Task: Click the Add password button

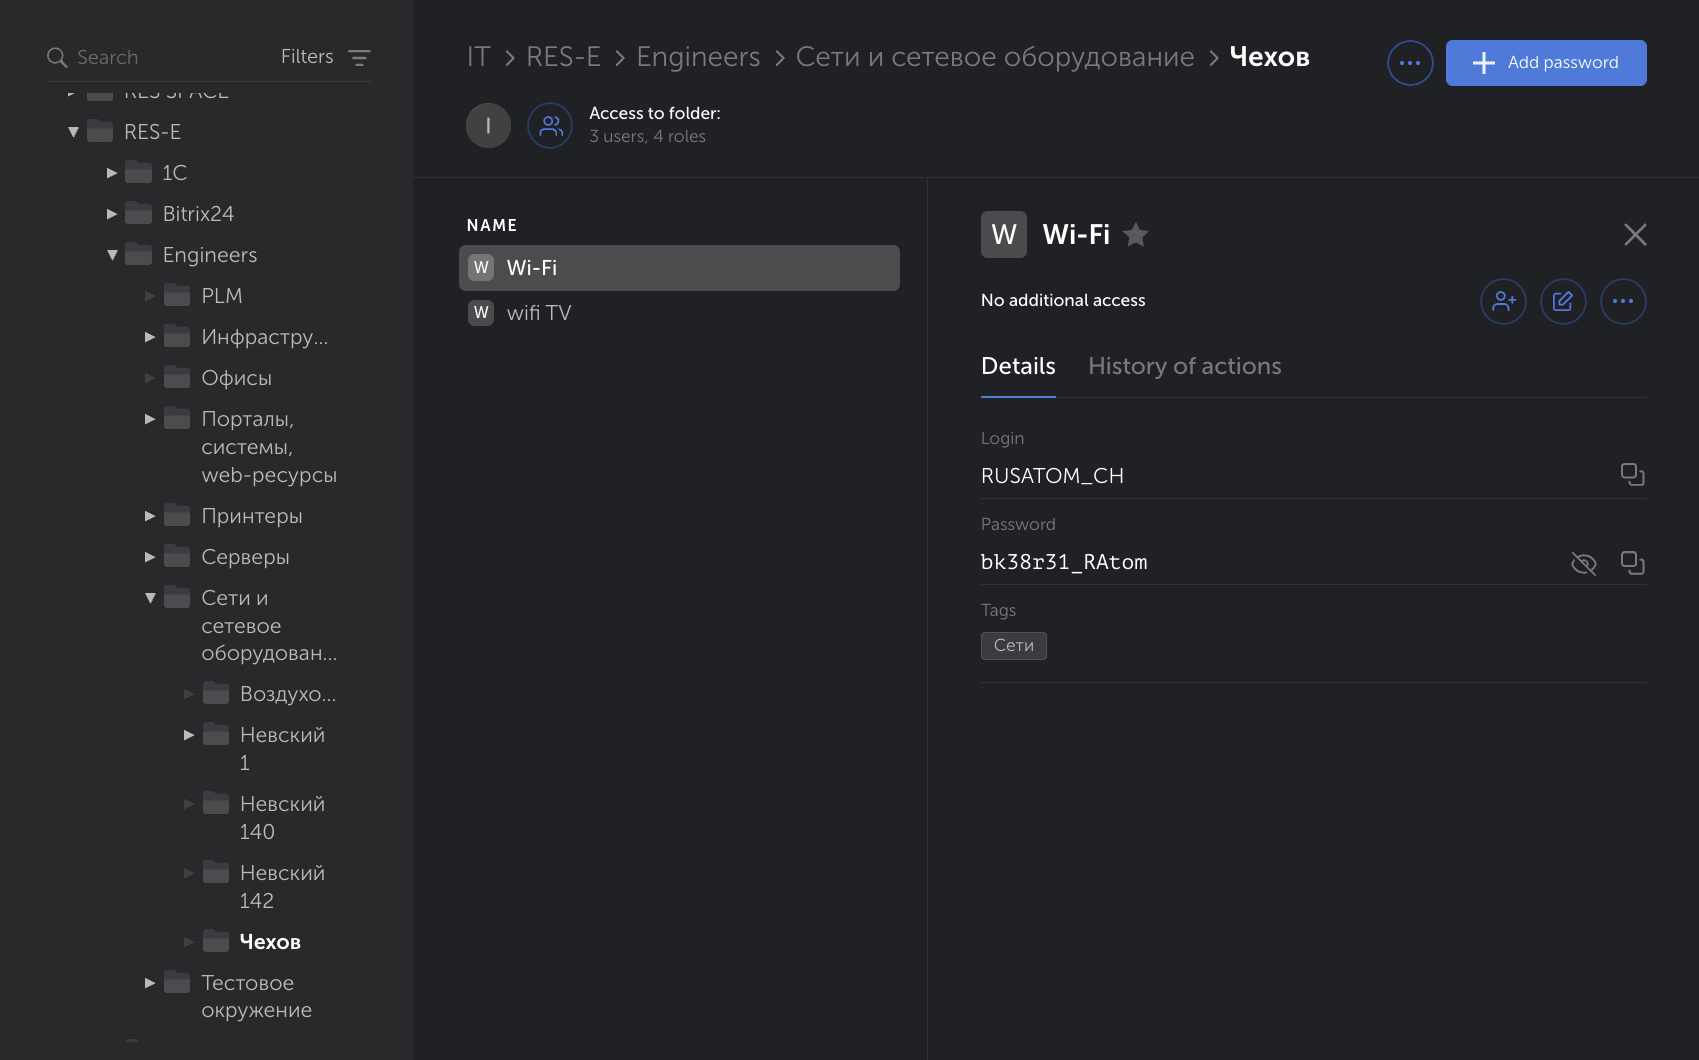Action: pos(1545,63)
